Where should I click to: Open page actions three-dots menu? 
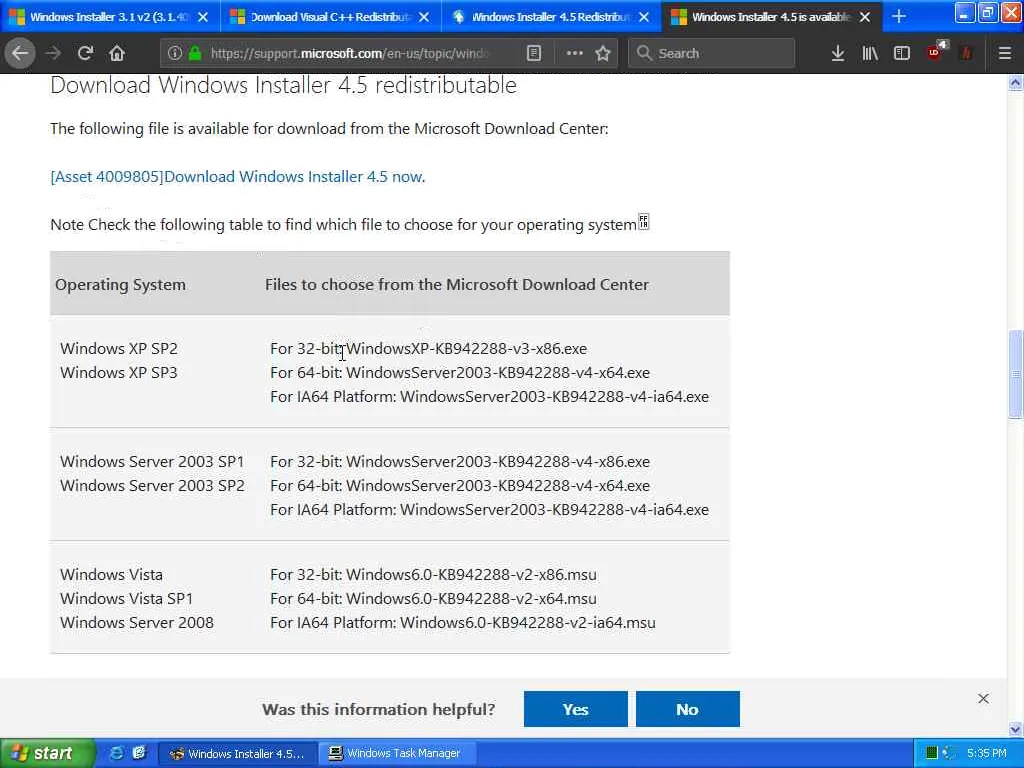coord(574,54)
